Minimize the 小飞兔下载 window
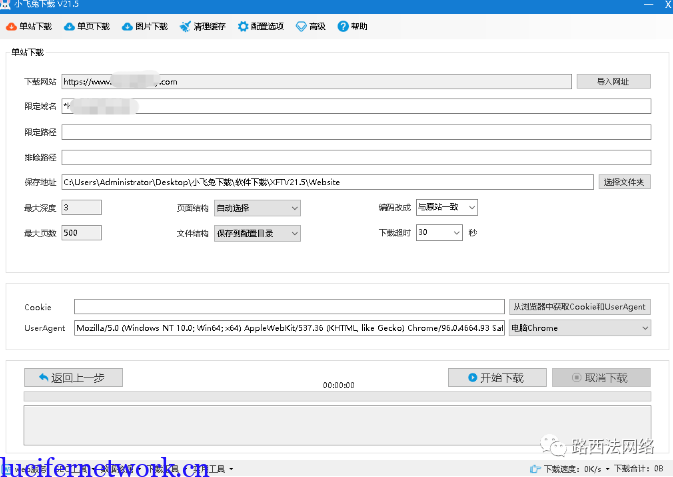This screenshot has height=477, width=673. (649, 4)
